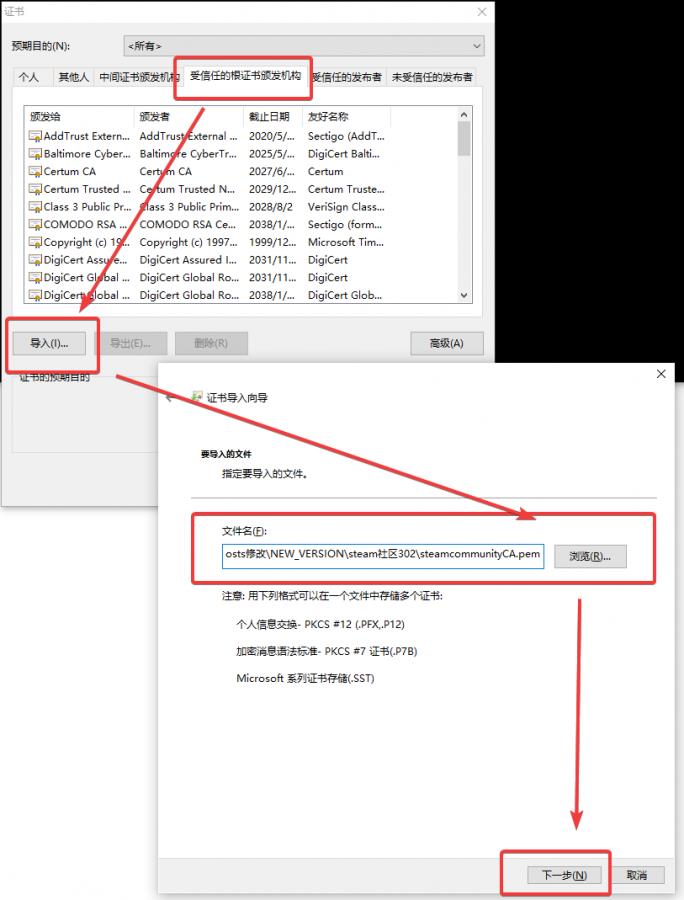Click the Class 3 Public Primary certificate icon
This screenshot has height=900, width=684.
pyautogui.click(x=35, y=207)
